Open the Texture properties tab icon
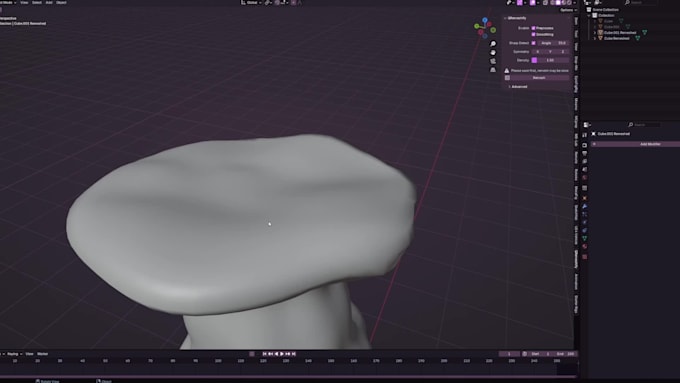680x383 pixels. [x=585, y=257]
